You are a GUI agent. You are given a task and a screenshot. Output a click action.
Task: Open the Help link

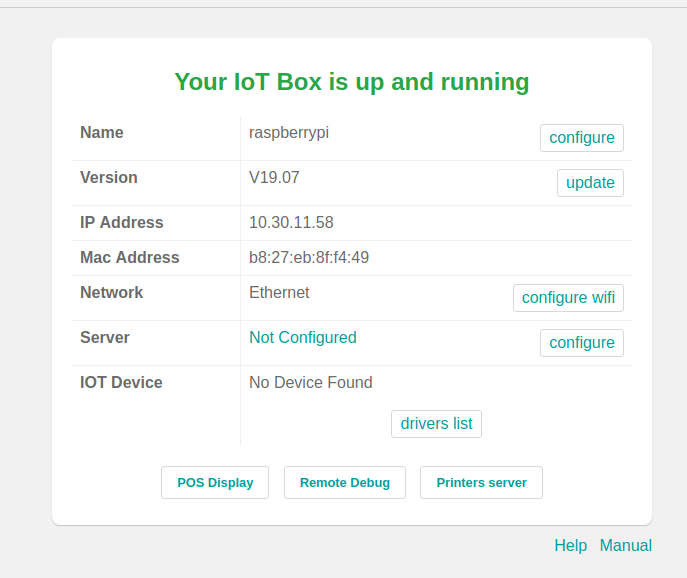point(570,546)
